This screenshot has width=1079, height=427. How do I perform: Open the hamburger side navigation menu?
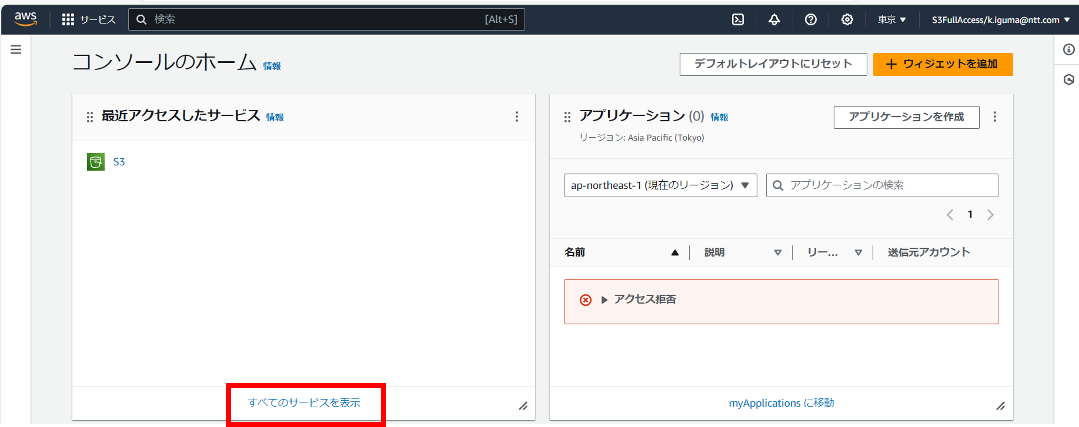(x=16, y=49)
